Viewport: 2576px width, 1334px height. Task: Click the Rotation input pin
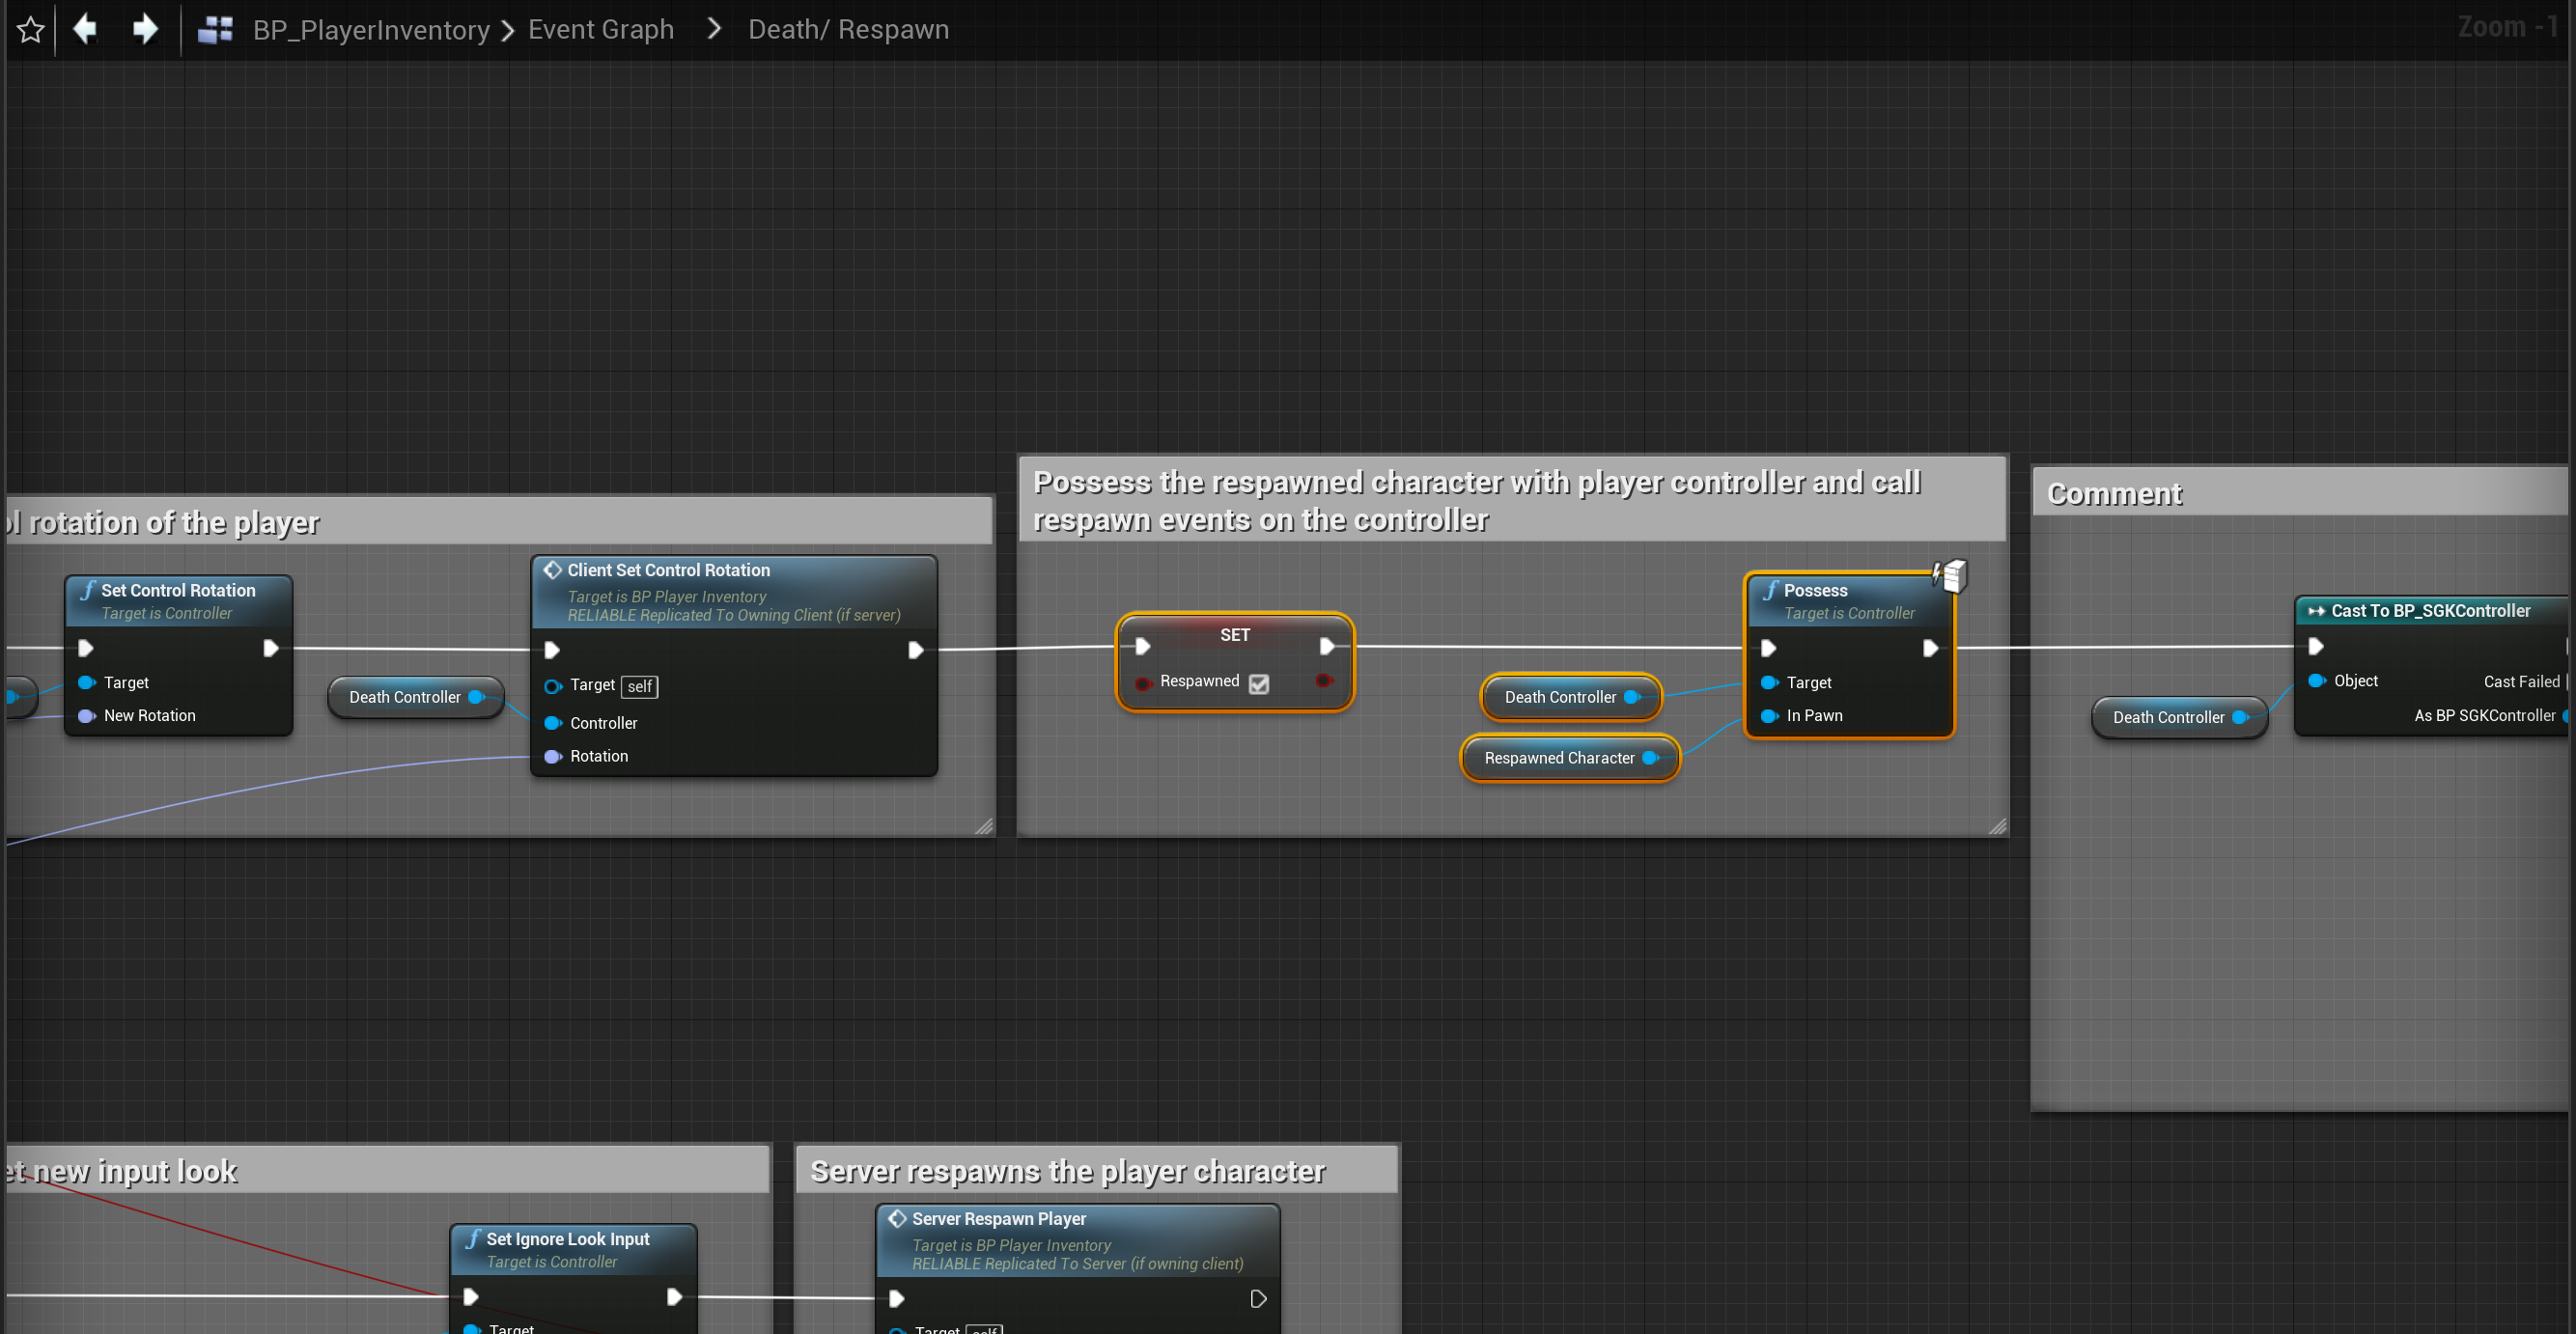click(x=552, y=757)
